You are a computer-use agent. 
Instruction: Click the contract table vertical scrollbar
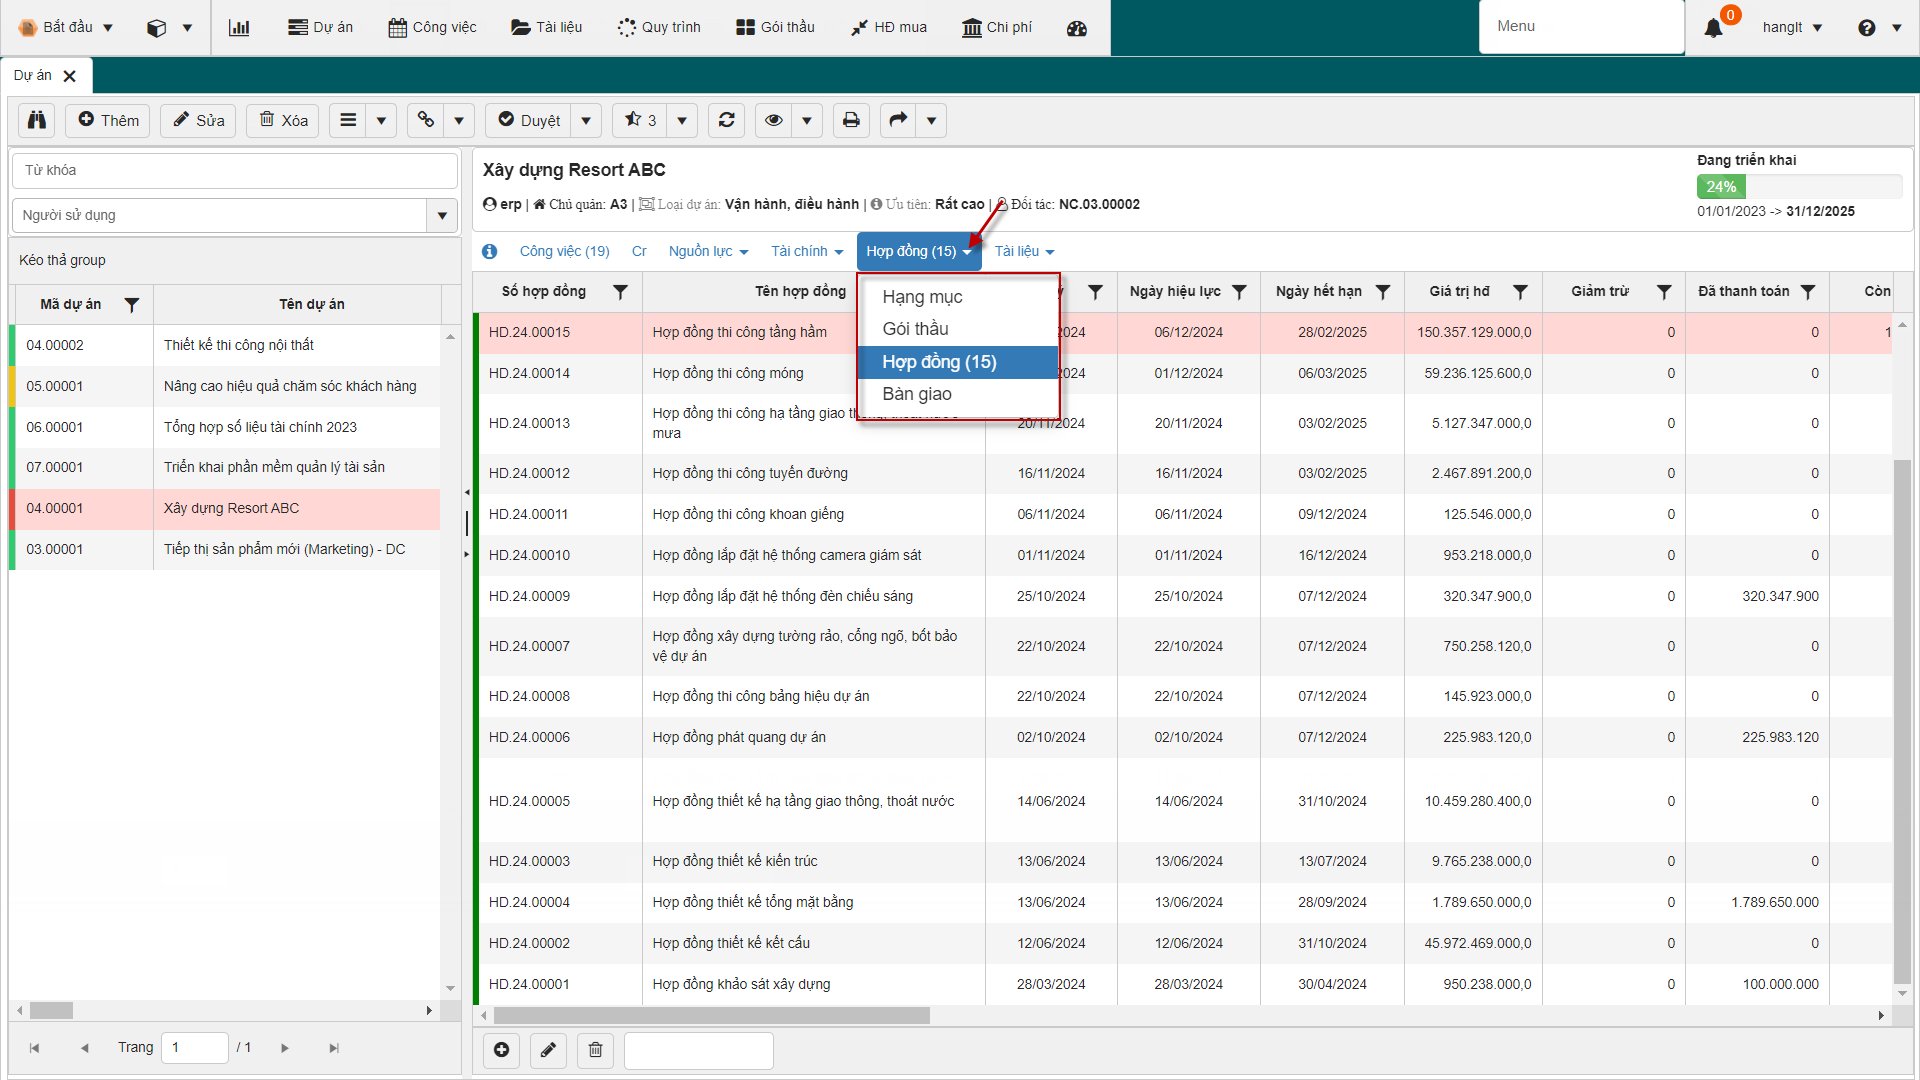[1902, 720]
